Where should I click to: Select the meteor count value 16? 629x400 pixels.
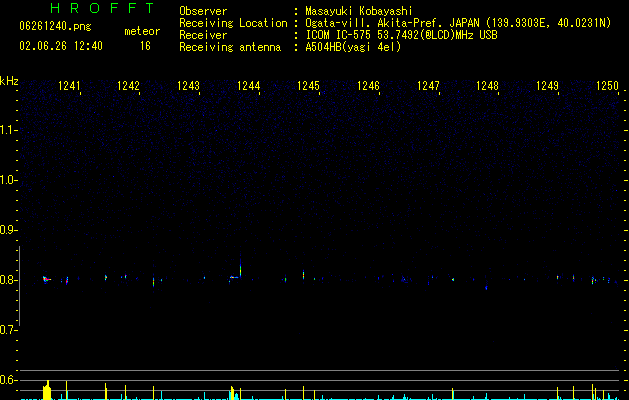pyautogui.click(x=145, y=46)
